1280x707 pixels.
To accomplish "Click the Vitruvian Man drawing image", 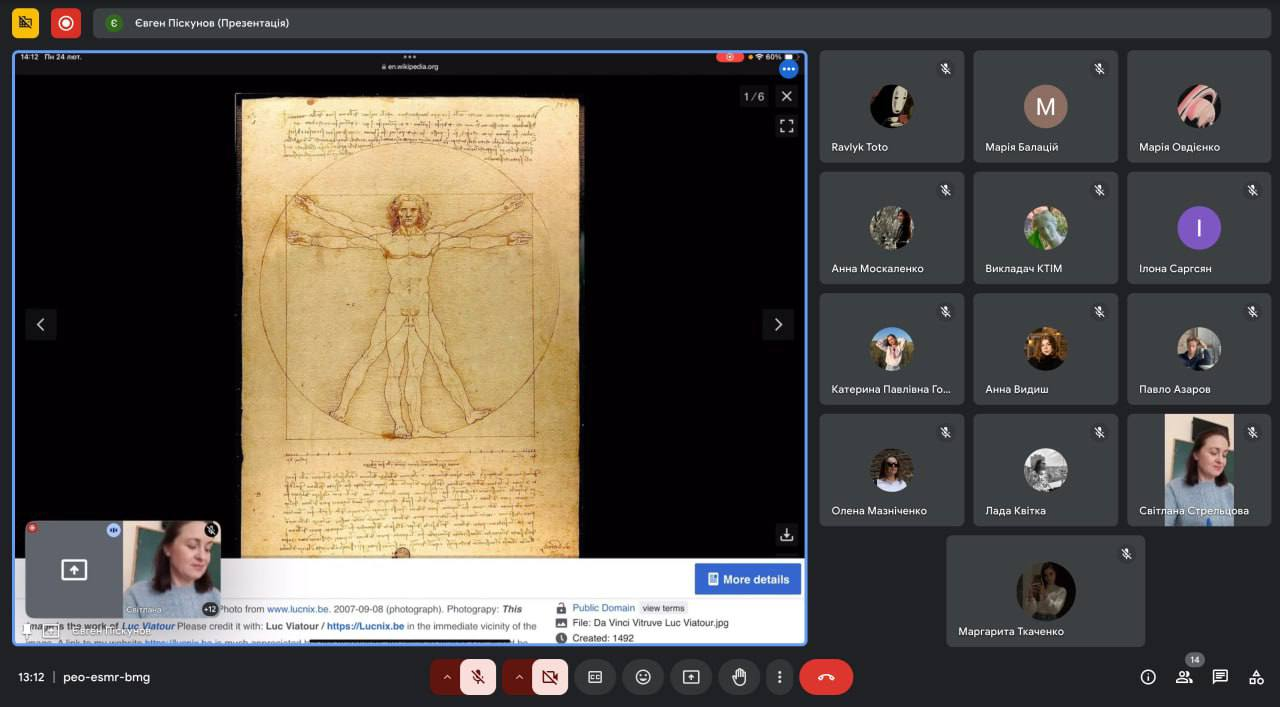I will click(x=409, y=326).
